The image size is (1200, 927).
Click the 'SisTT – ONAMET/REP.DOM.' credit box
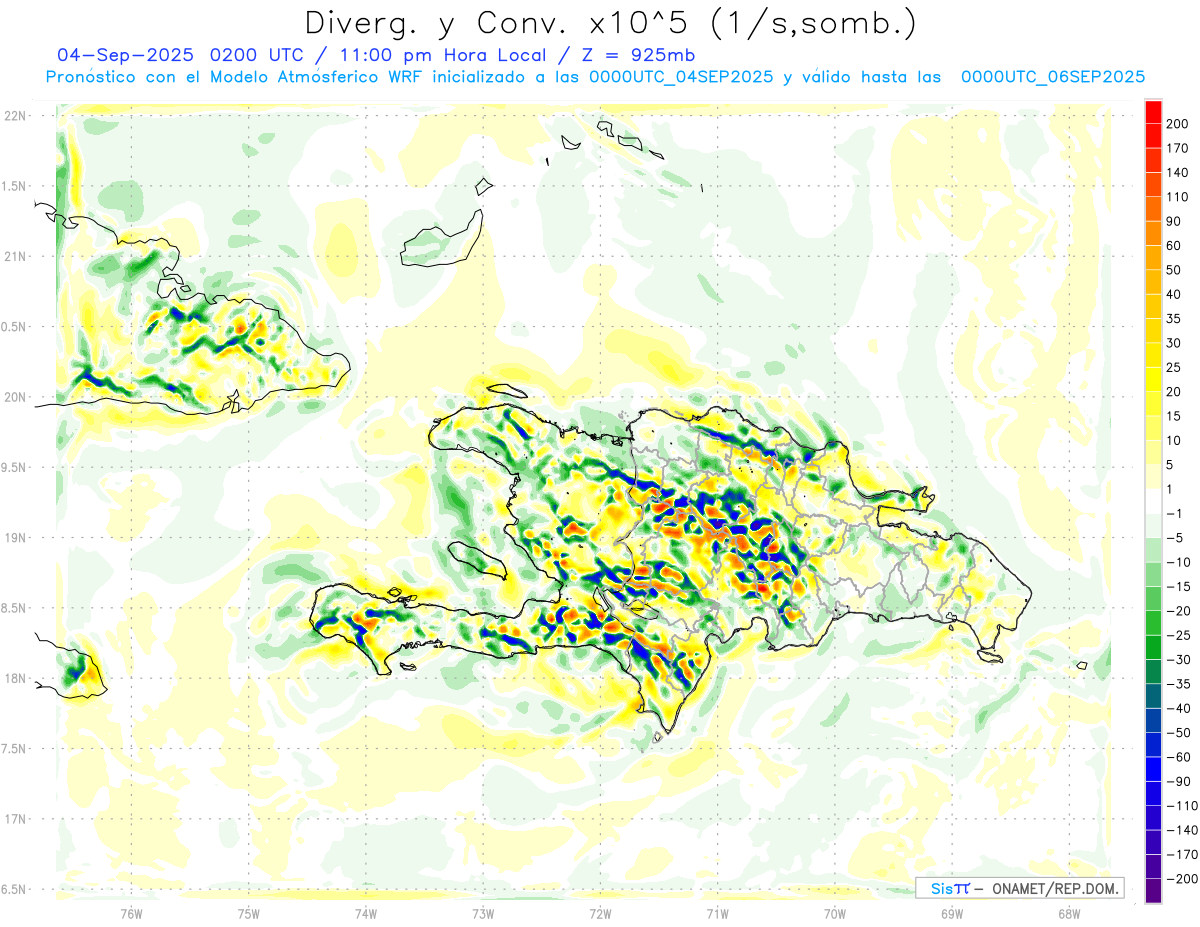(x=1020, y=888)
